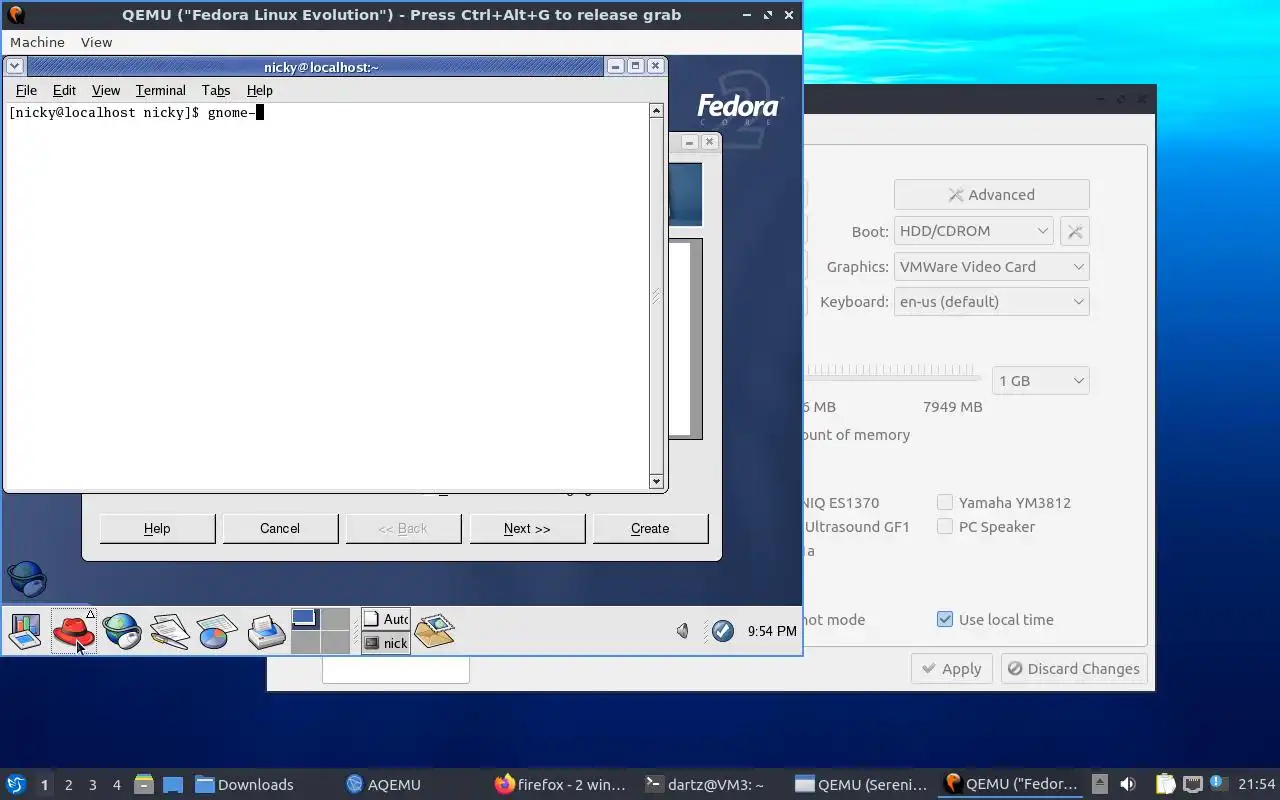Image resolution: width=1280 pixels, height=800 pixels.
Task: Open the QEMU Machine menu
Action: pyautogui.click(x=37, y=42)
